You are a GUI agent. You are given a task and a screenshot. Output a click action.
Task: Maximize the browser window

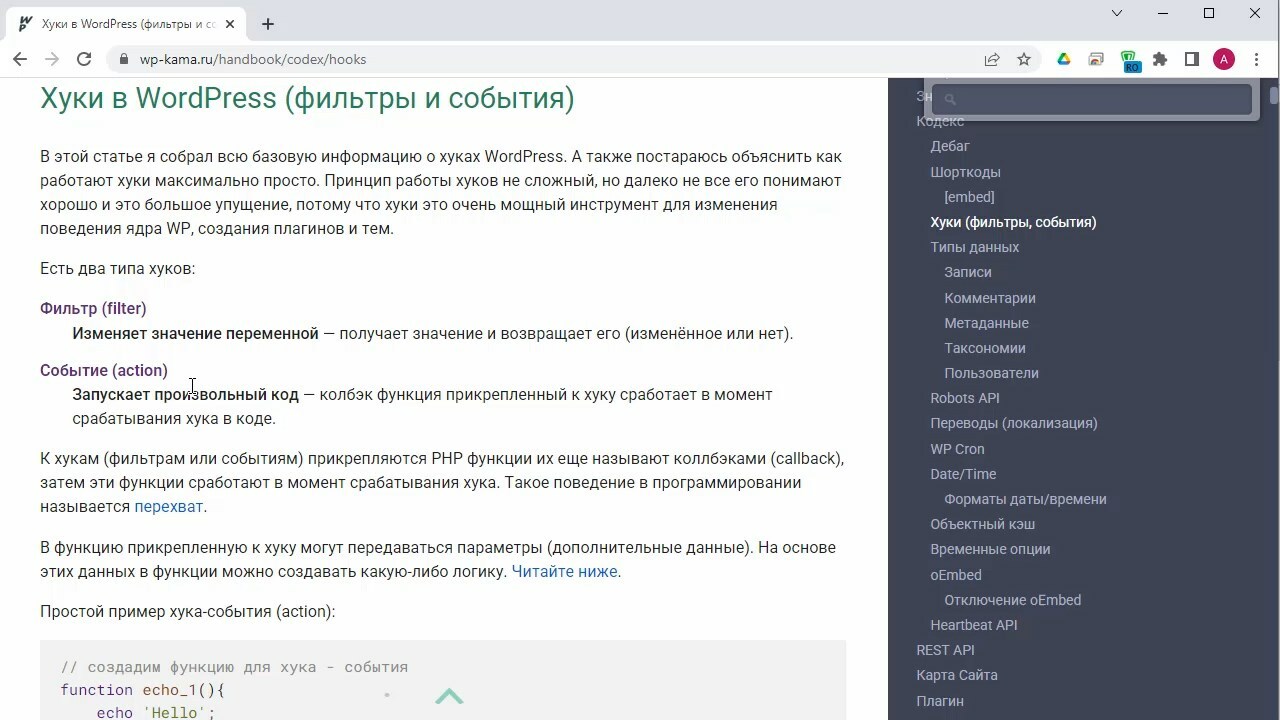point(1209,13)
